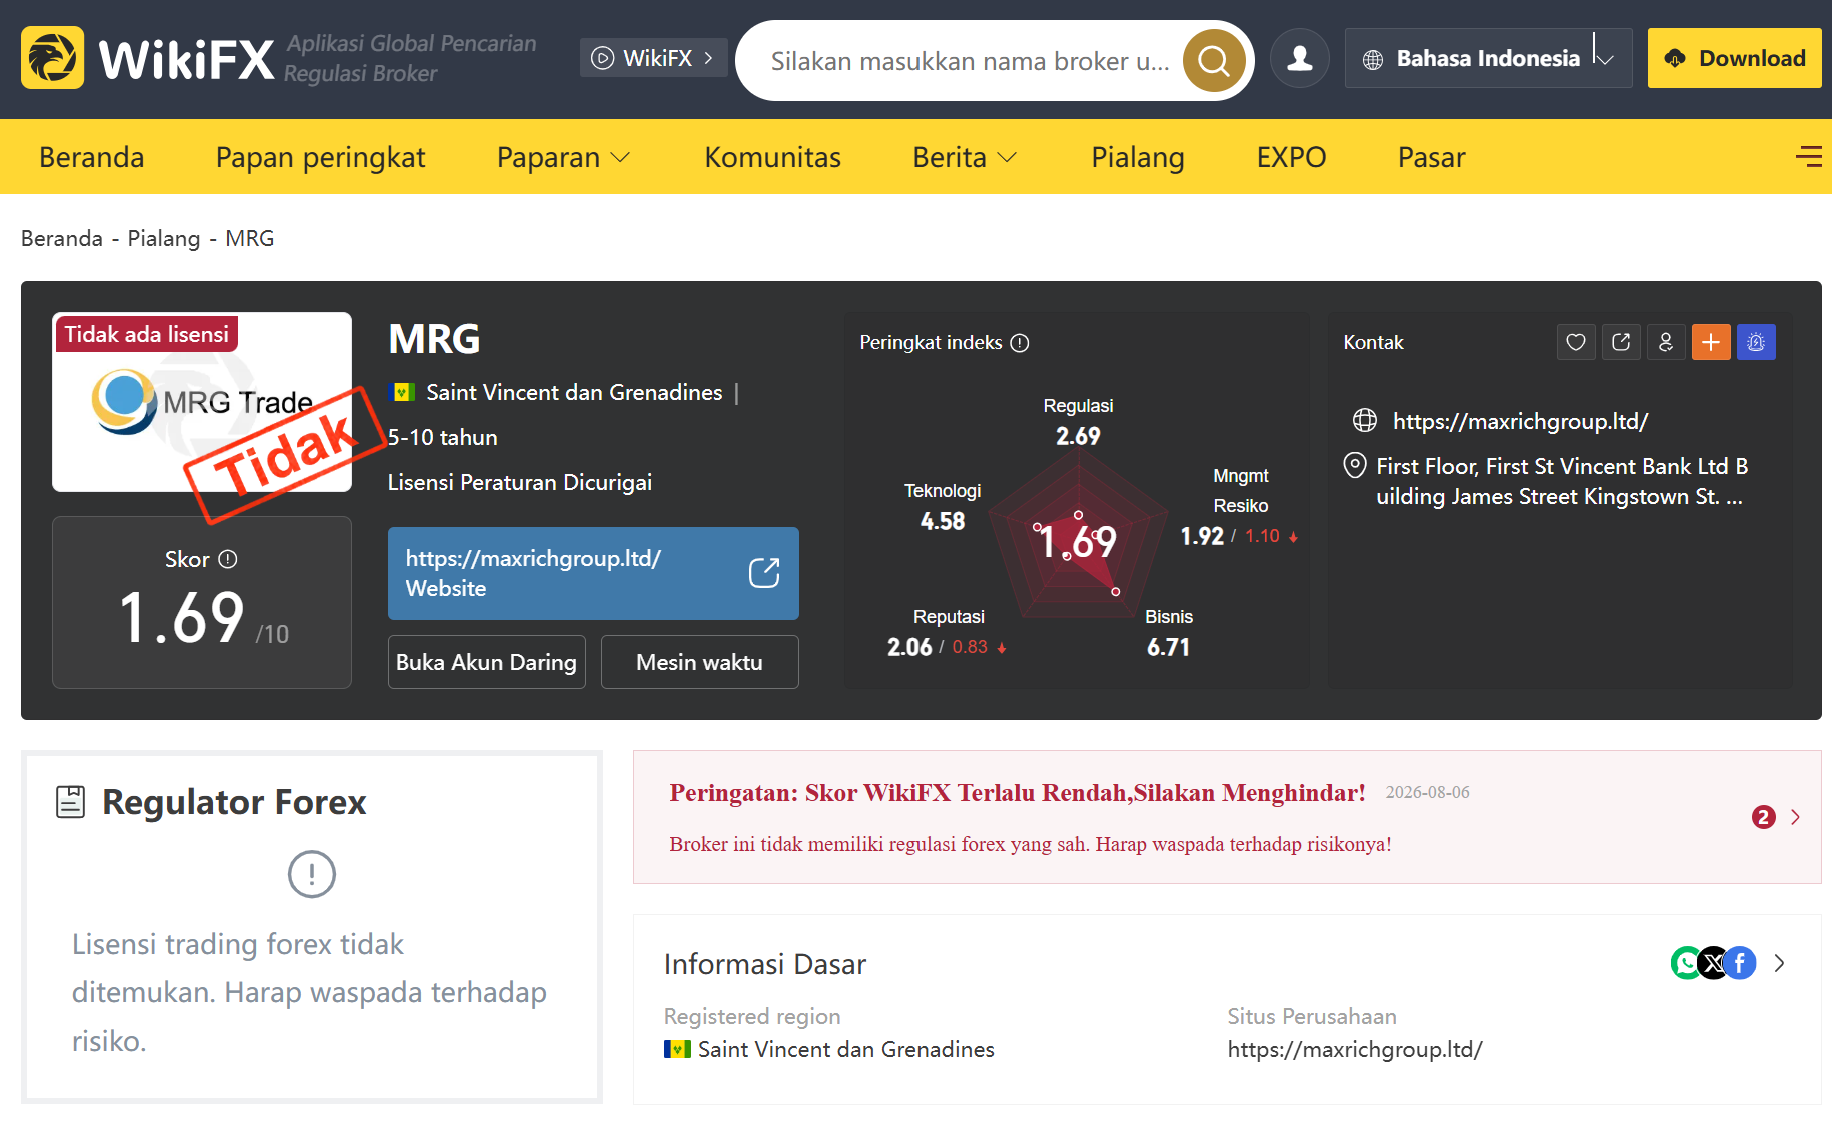Click Pialang in the breadcrumb

[163, 238]
